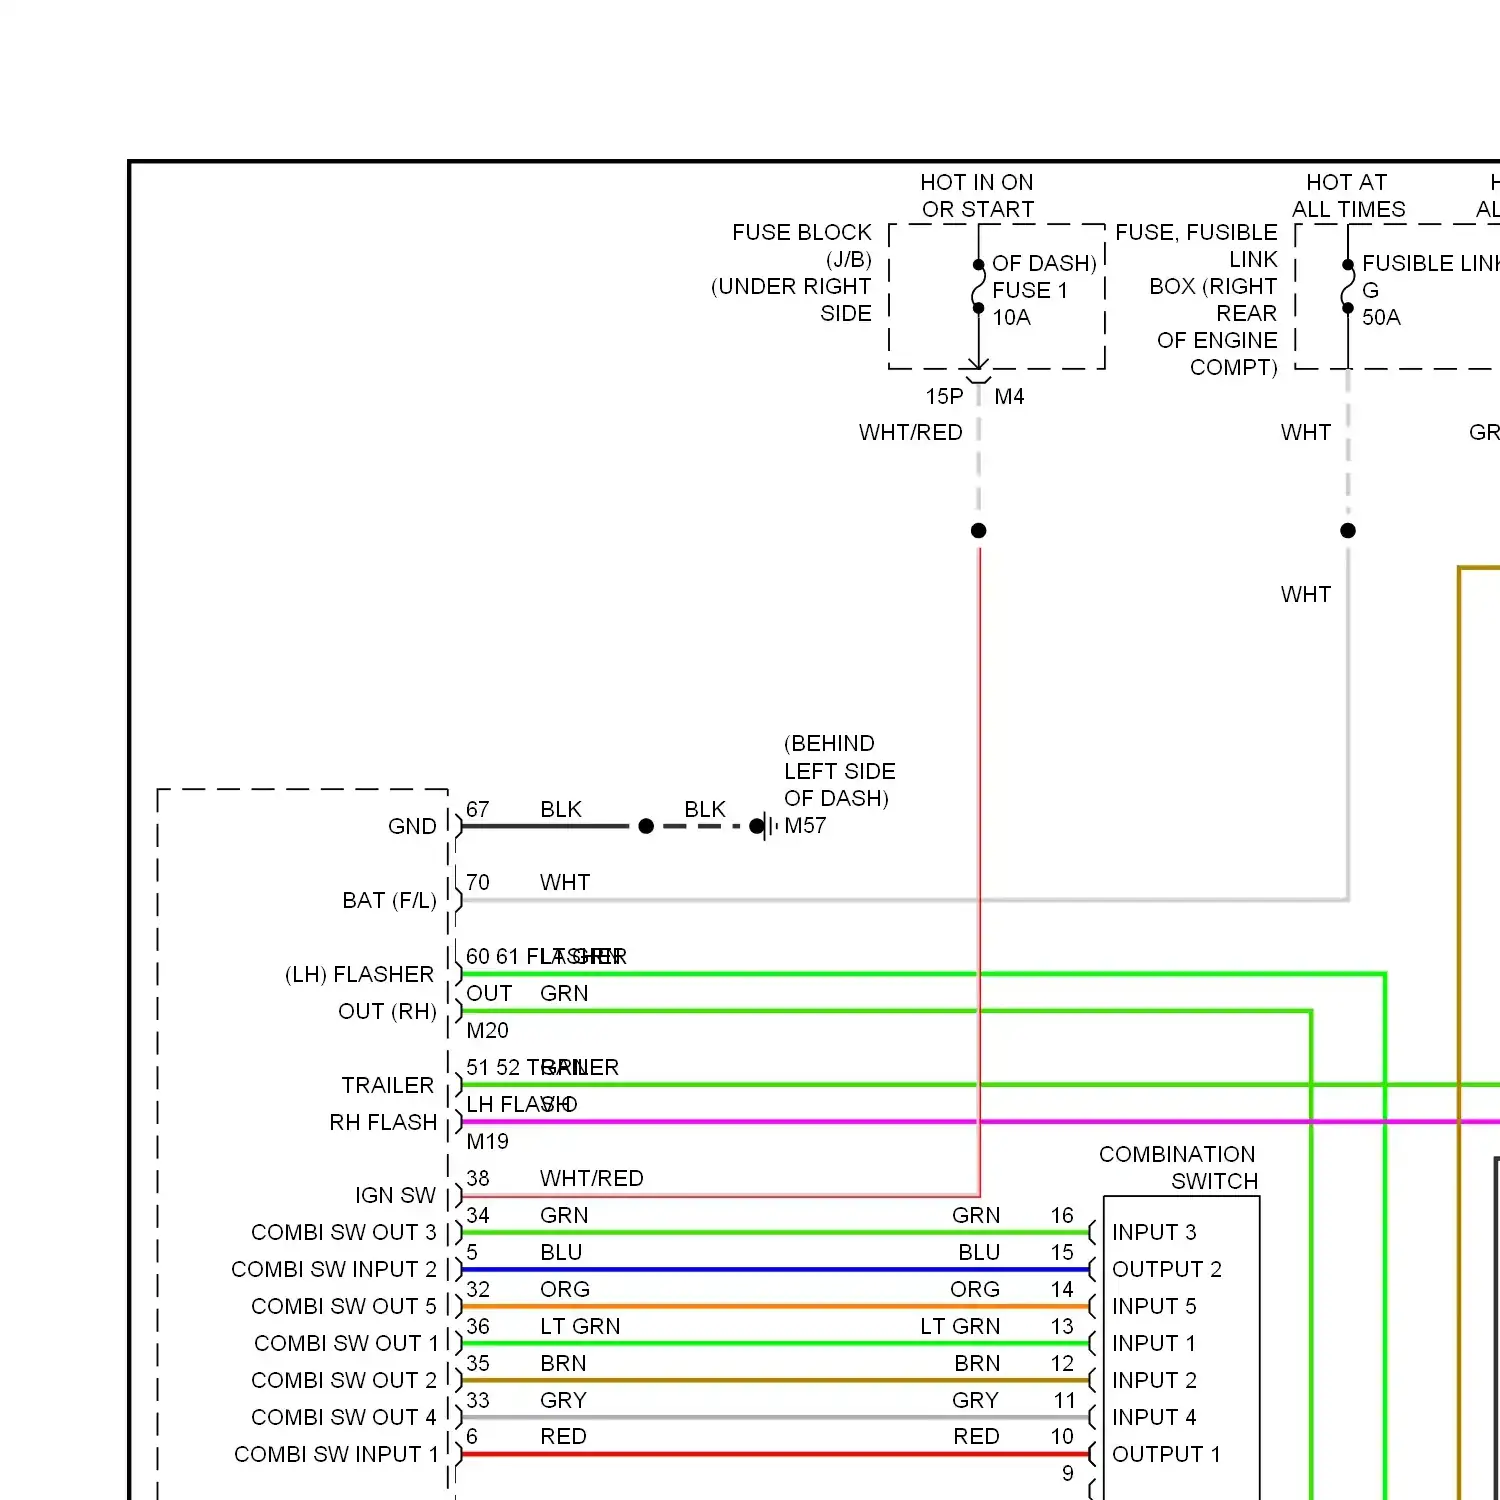
Task: Click the "RED" label beside pin 10
Action: (x=977, y=1436)
